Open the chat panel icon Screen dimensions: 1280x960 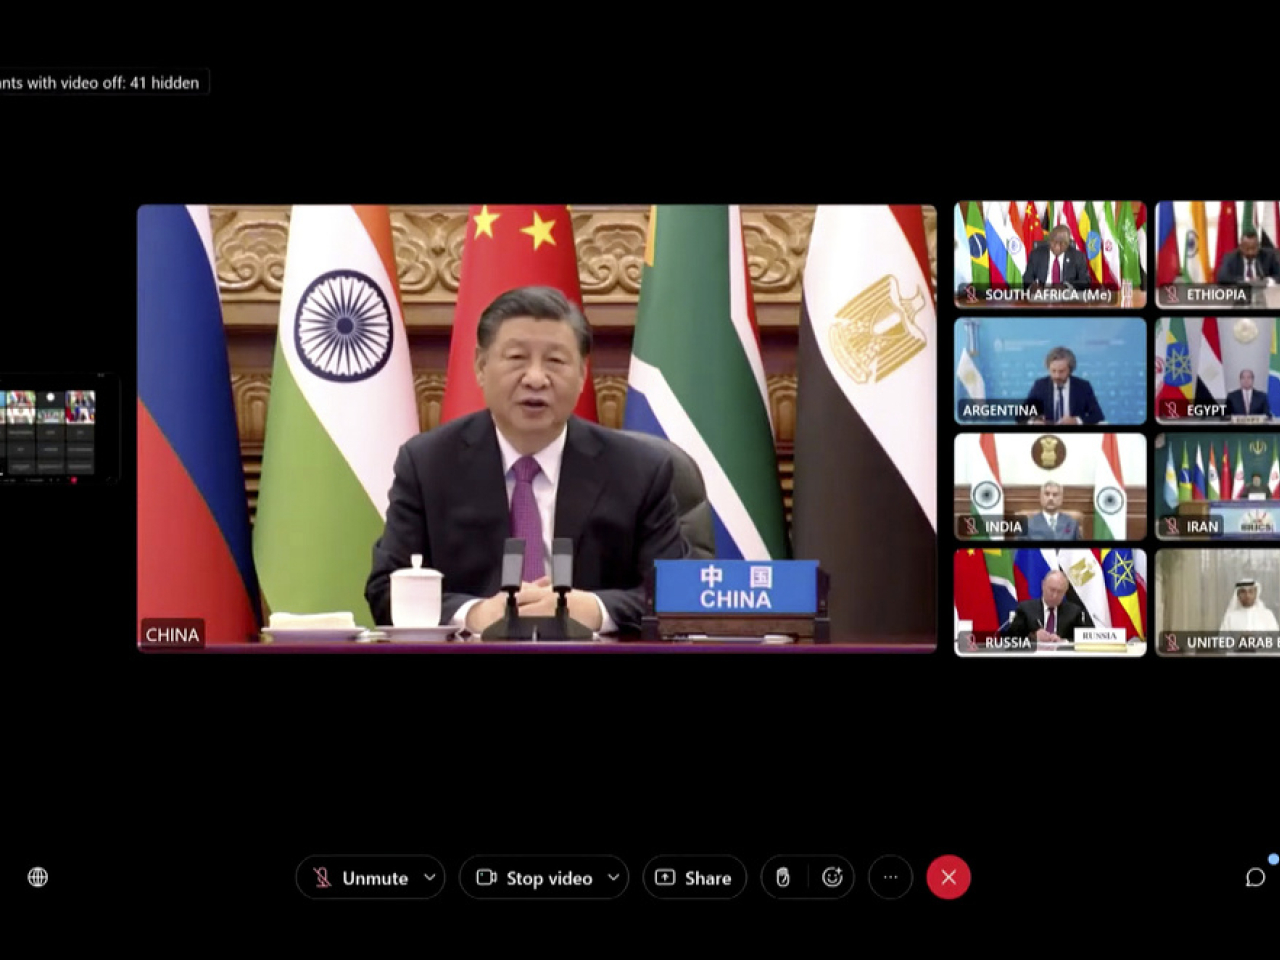pyautogui.click(x=1255, y=877)
